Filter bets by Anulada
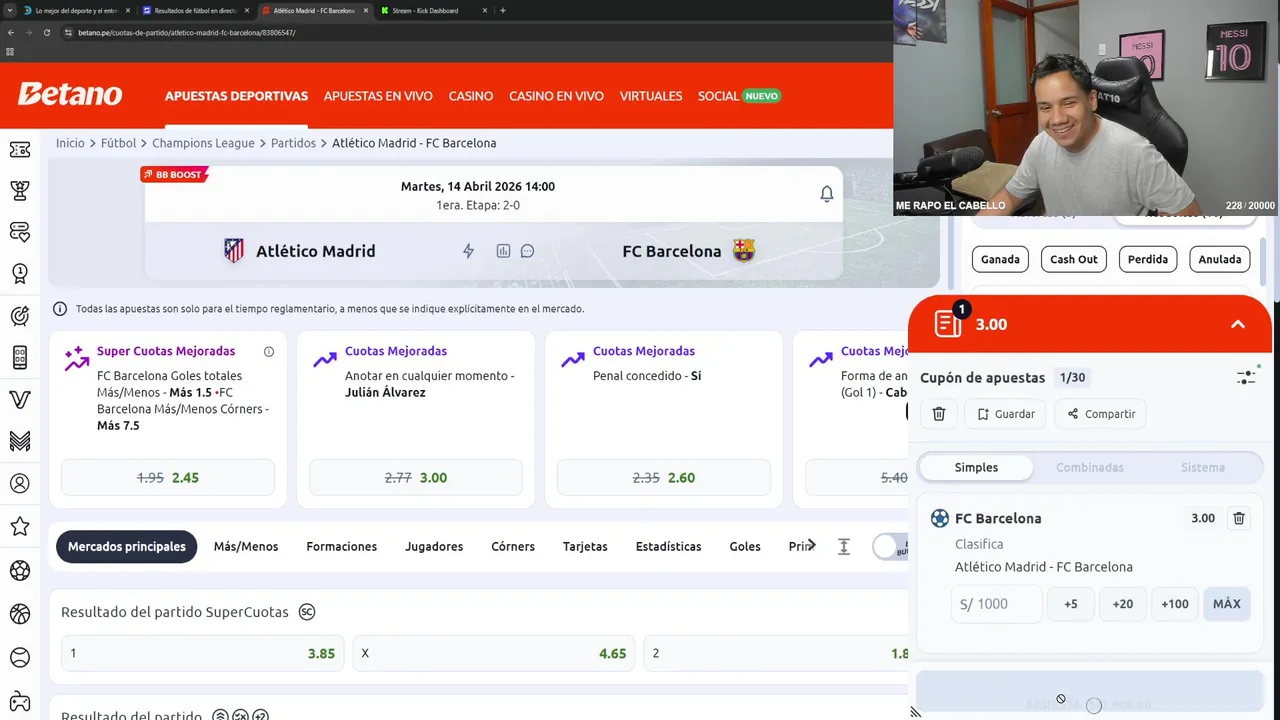The image size is (1280, 720). [x=1220, y=259]
